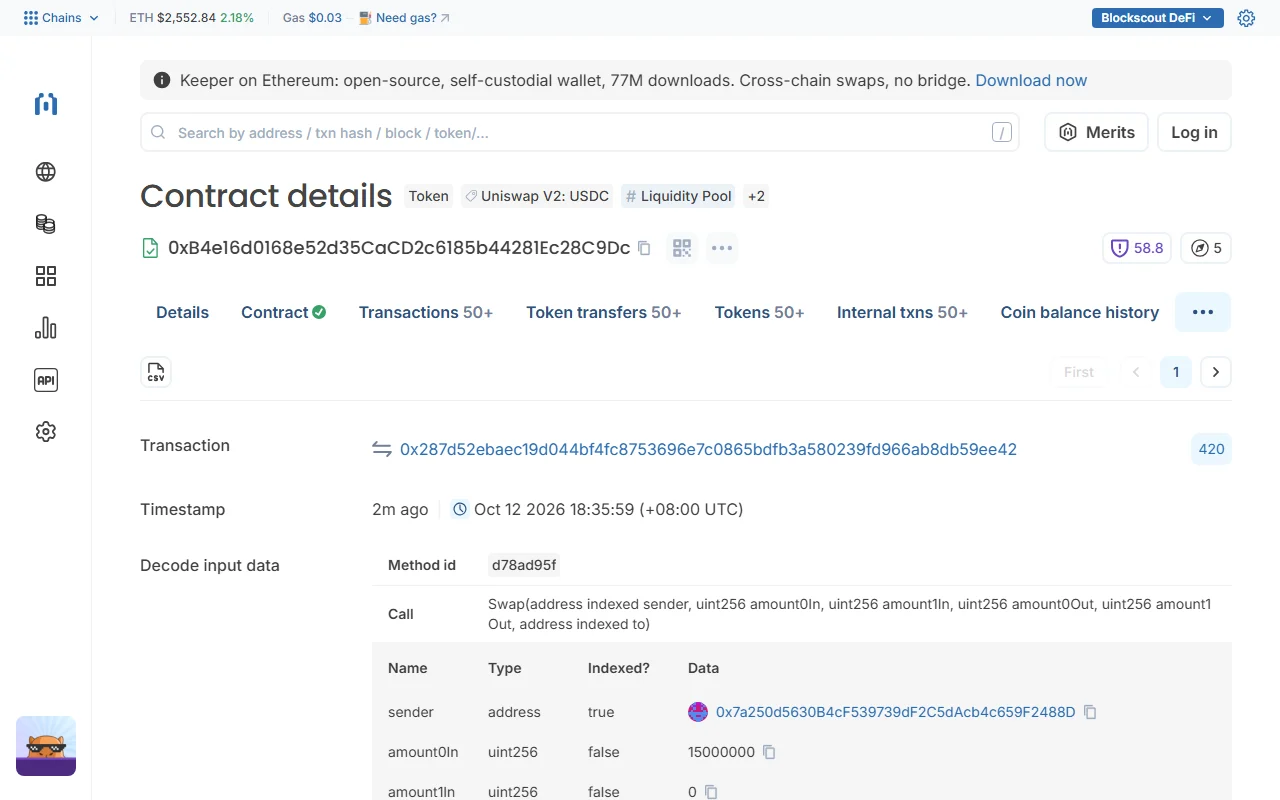Image resolution: width=1280 pixels, height=800 pixels.
Task: Open the compass badge showing 5
Action: click(1206, 248)
